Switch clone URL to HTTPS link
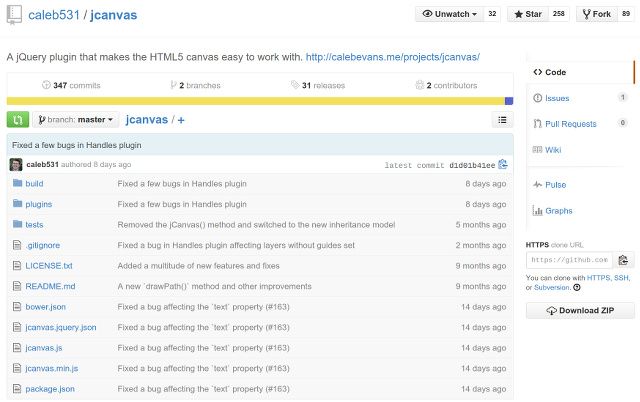640x402 pixels. point(598,278)
